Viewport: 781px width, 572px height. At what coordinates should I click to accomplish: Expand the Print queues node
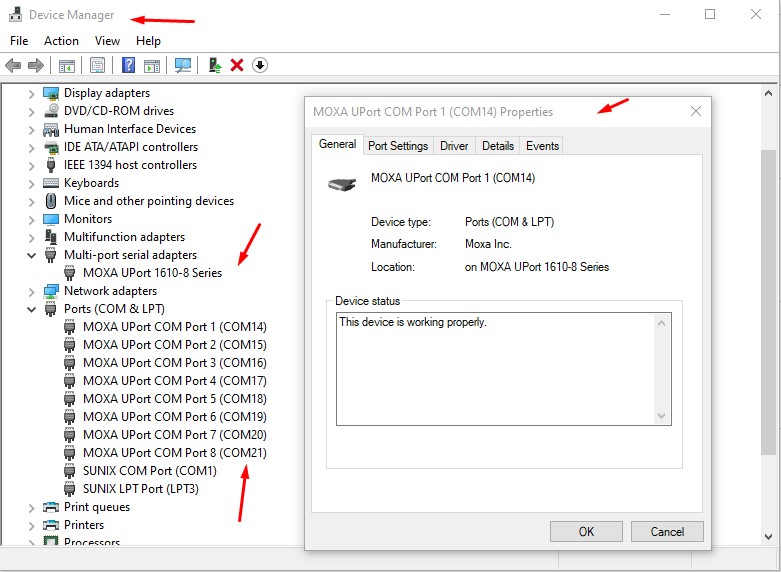[x=31, y=507]
